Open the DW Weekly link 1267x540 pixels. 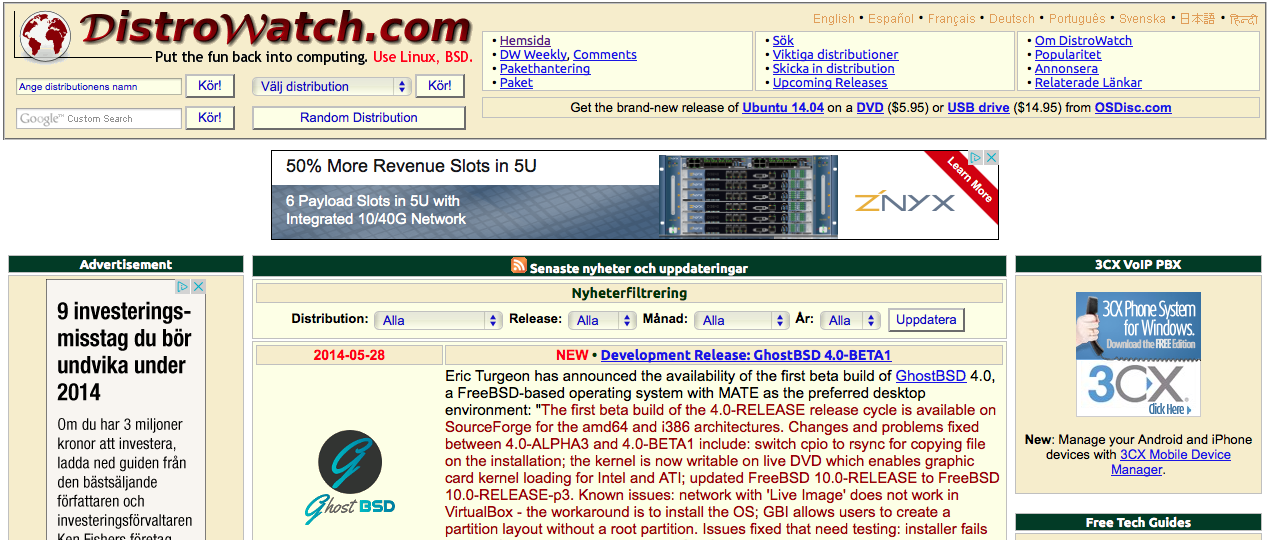click(x=533, y=55)
